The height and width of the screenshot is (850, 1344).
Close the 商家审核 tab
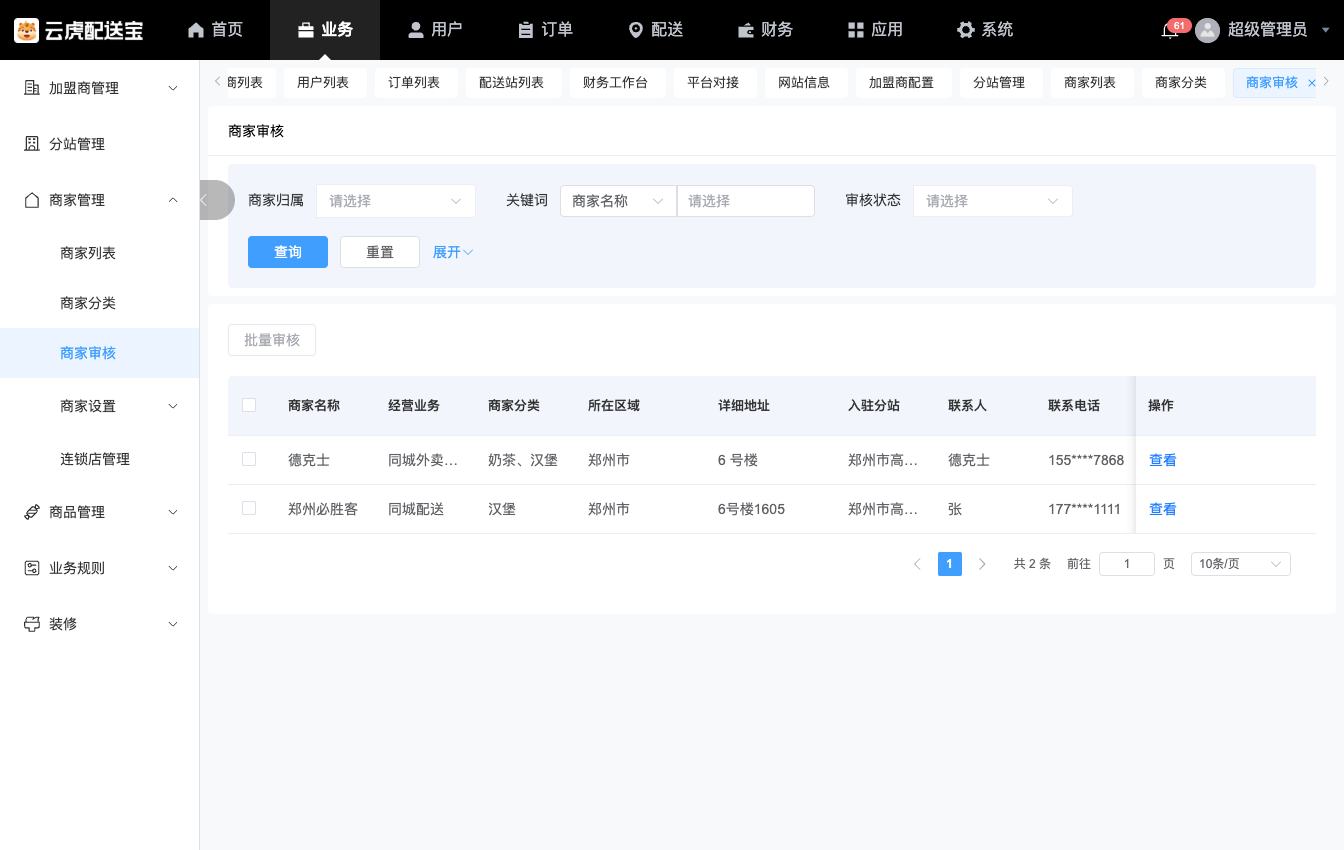(1312, 83)
